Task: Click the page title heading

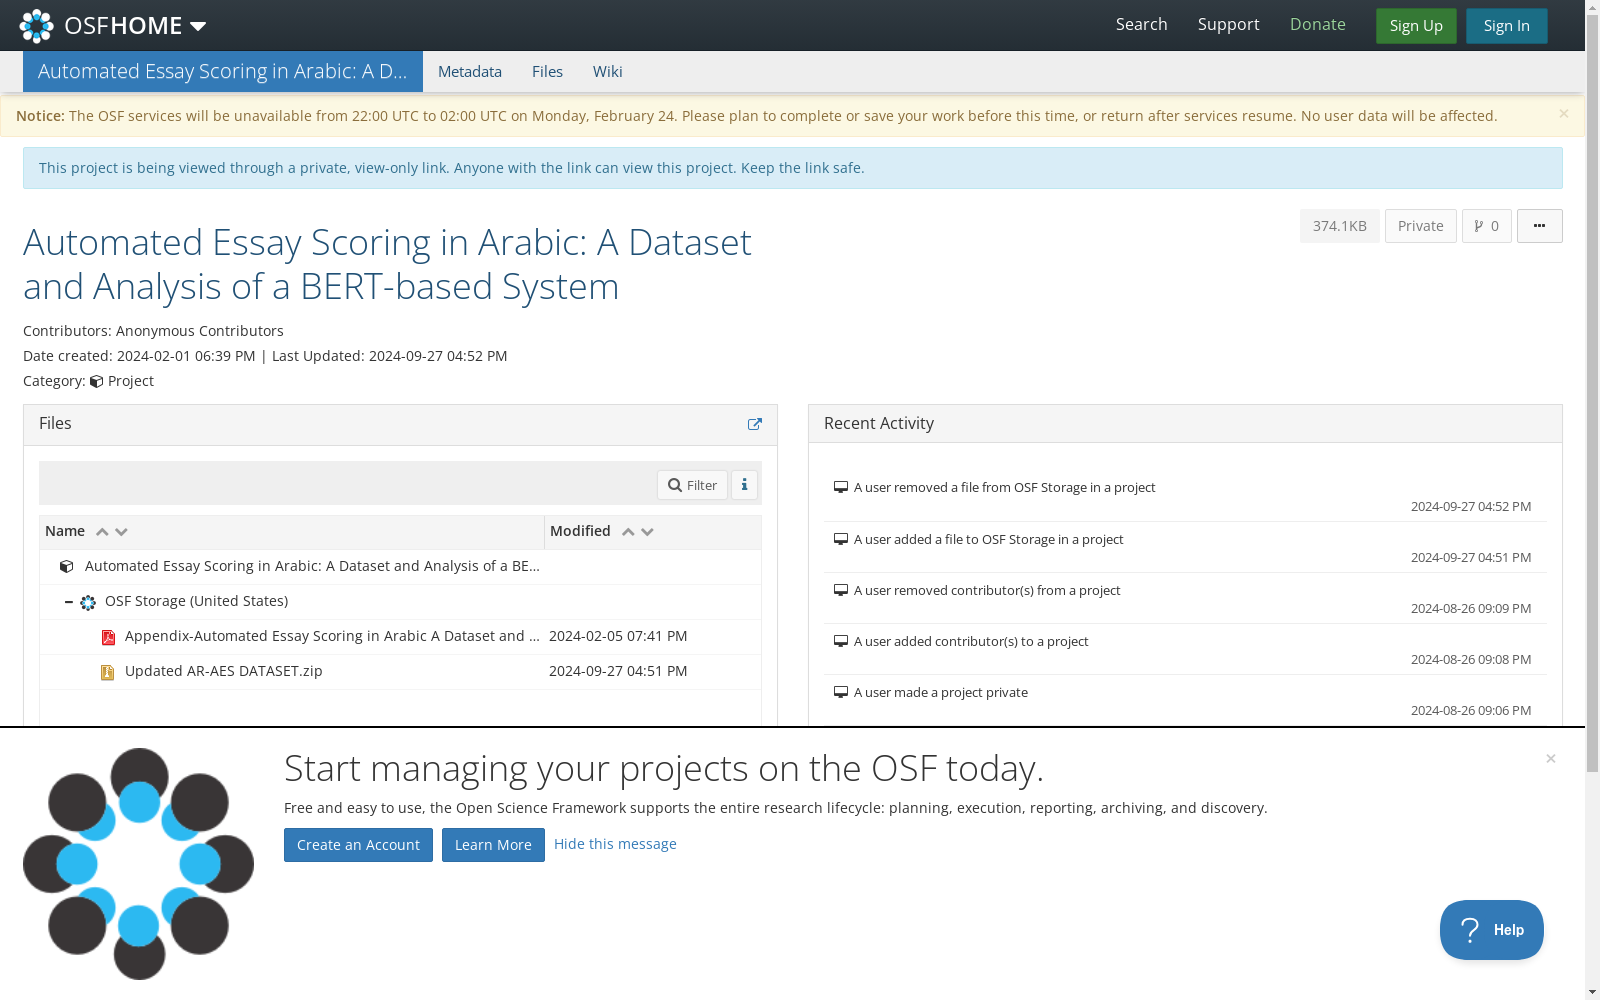Action: click(387, 264)
